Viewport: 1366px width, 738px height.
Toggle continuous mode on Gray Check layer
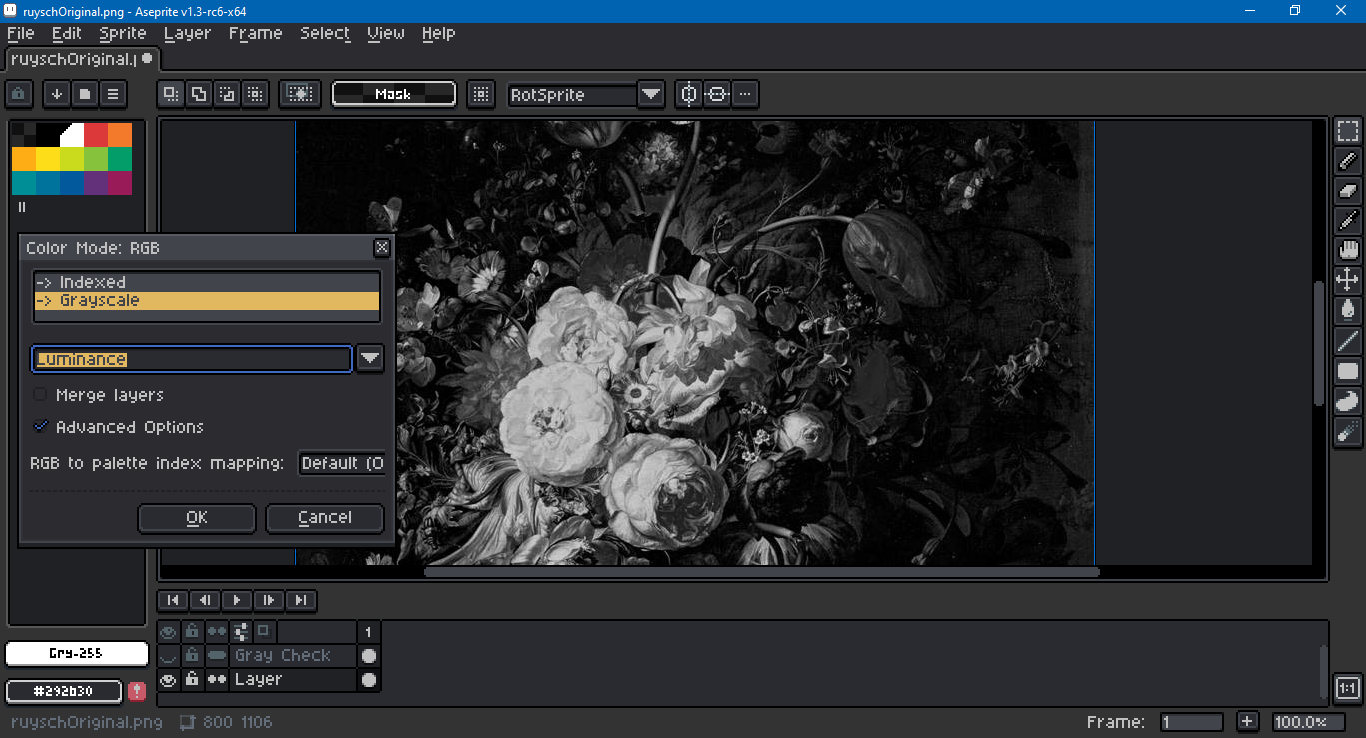(216, 656)
